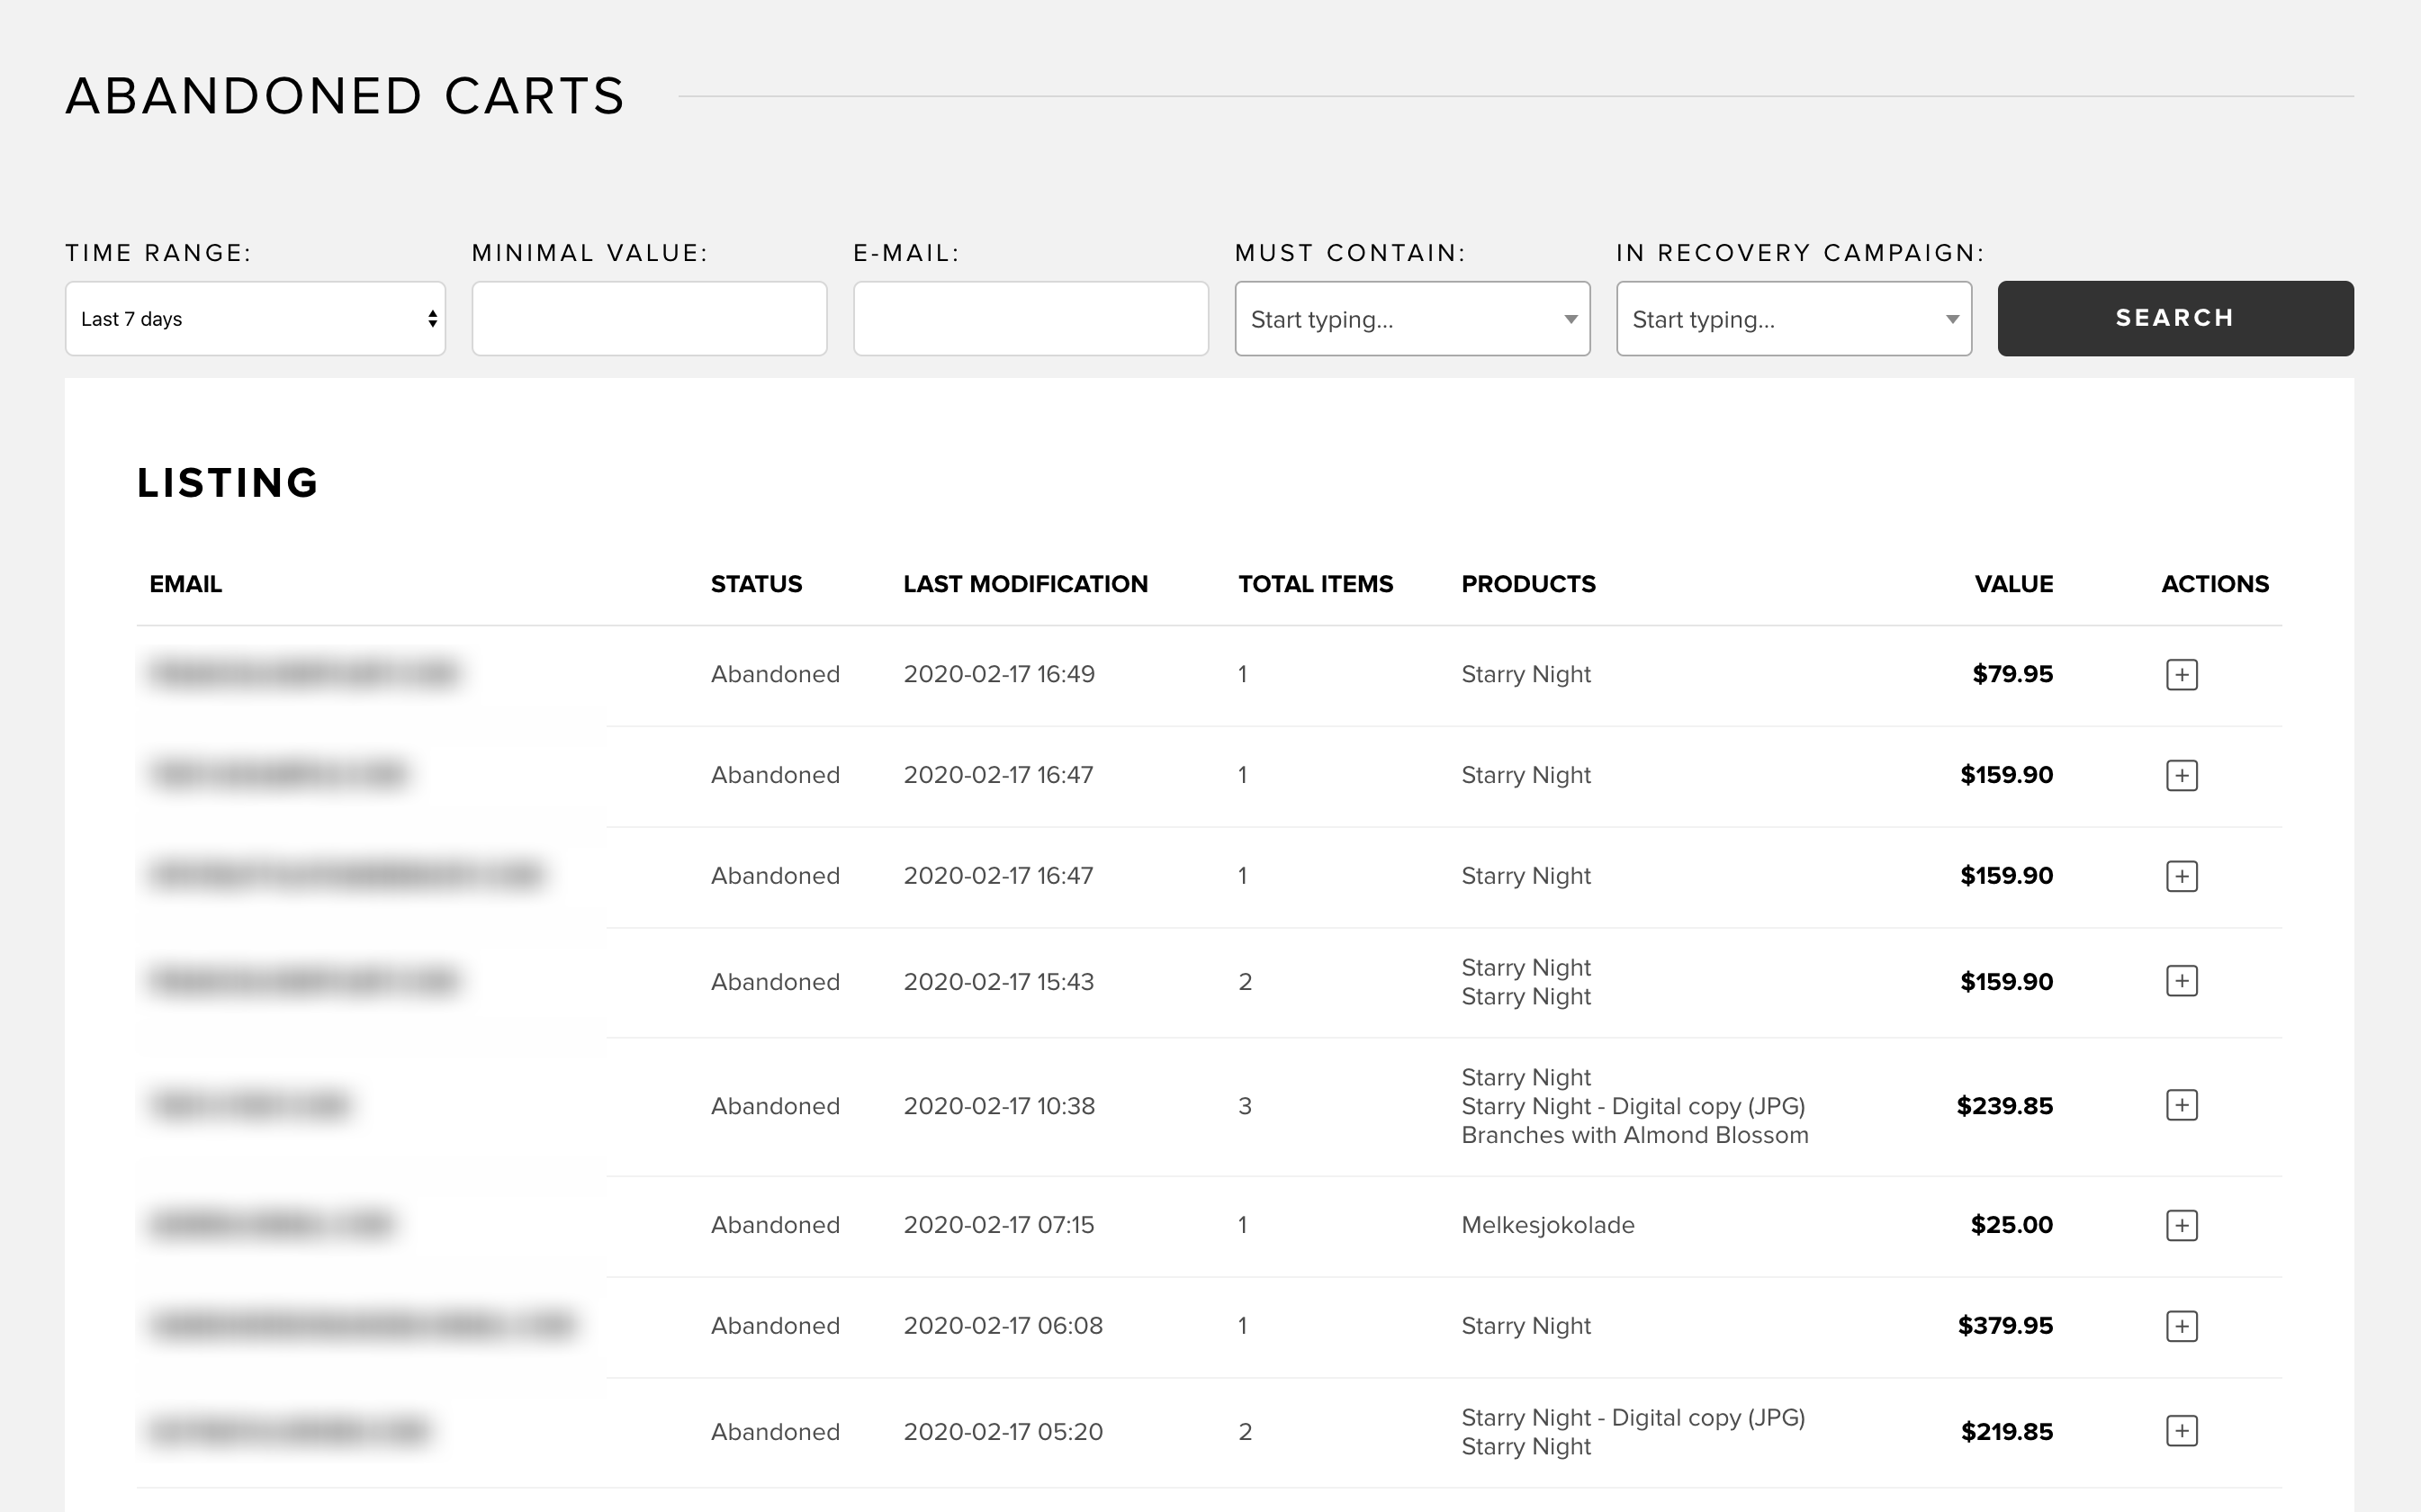Focus the Minimal Value input field
The image size is (2421, 1512).
(649, 319)
